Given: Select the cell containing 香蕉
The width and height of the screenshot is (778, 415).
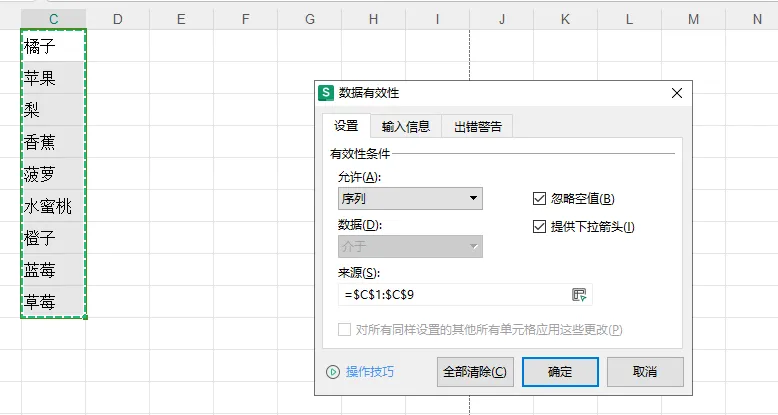Looking at the screenshot, I should (x=54, y=142).
